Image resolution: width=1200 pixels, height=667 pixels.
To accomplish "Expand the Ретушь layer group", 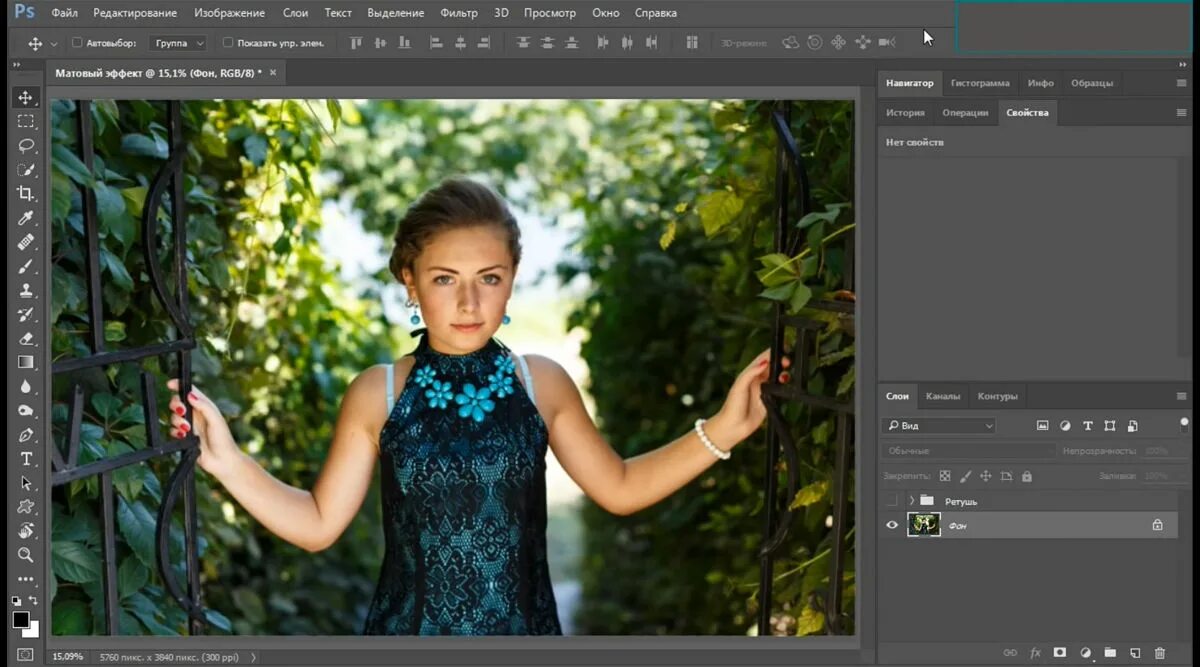I will click(x=911, y=500).
